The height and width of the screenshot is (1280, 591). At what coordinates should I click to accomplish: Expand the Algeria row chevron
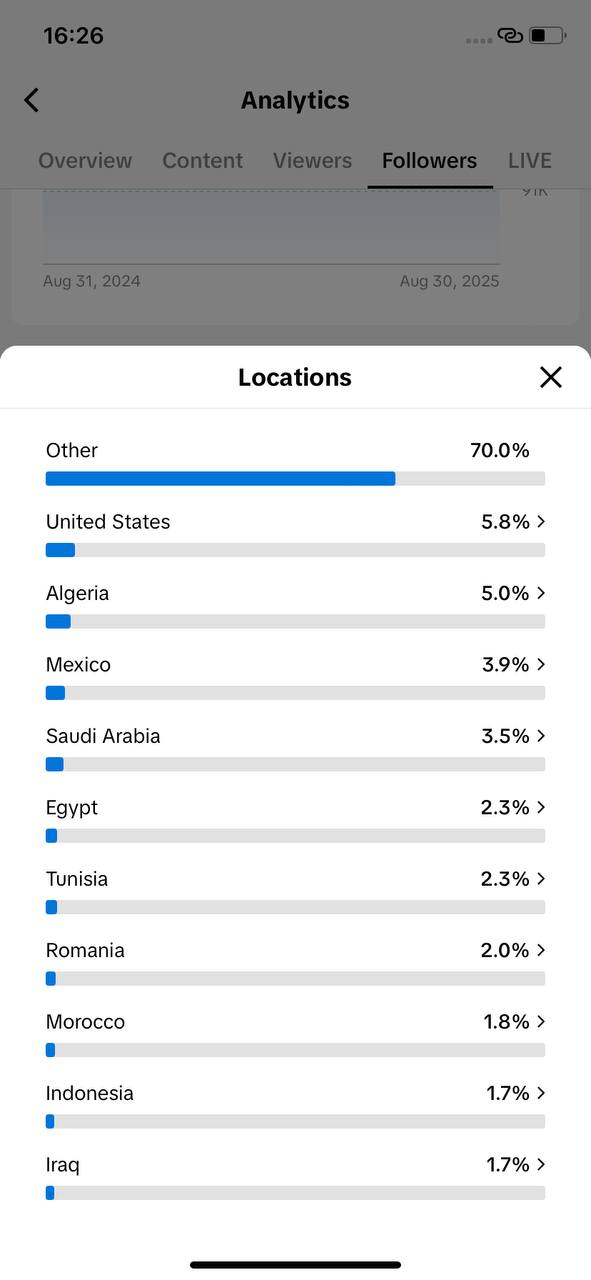tap(541, 593)
